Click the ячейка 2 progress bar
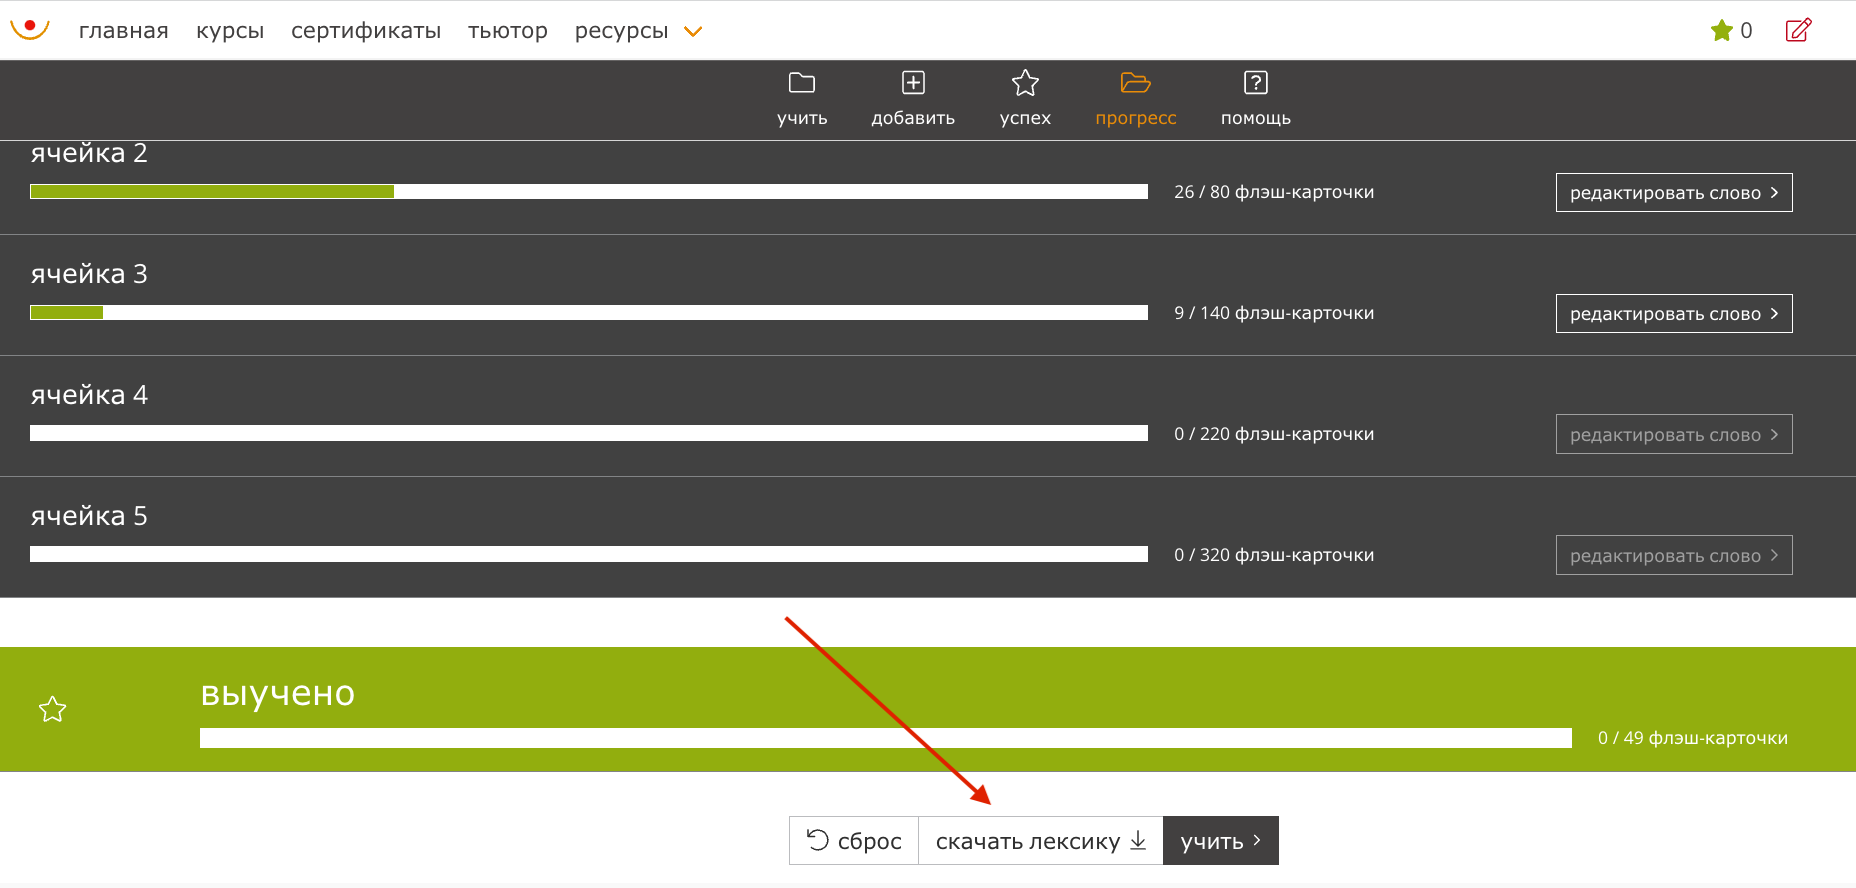1856x888 pixels. click(x=589, y=192)
